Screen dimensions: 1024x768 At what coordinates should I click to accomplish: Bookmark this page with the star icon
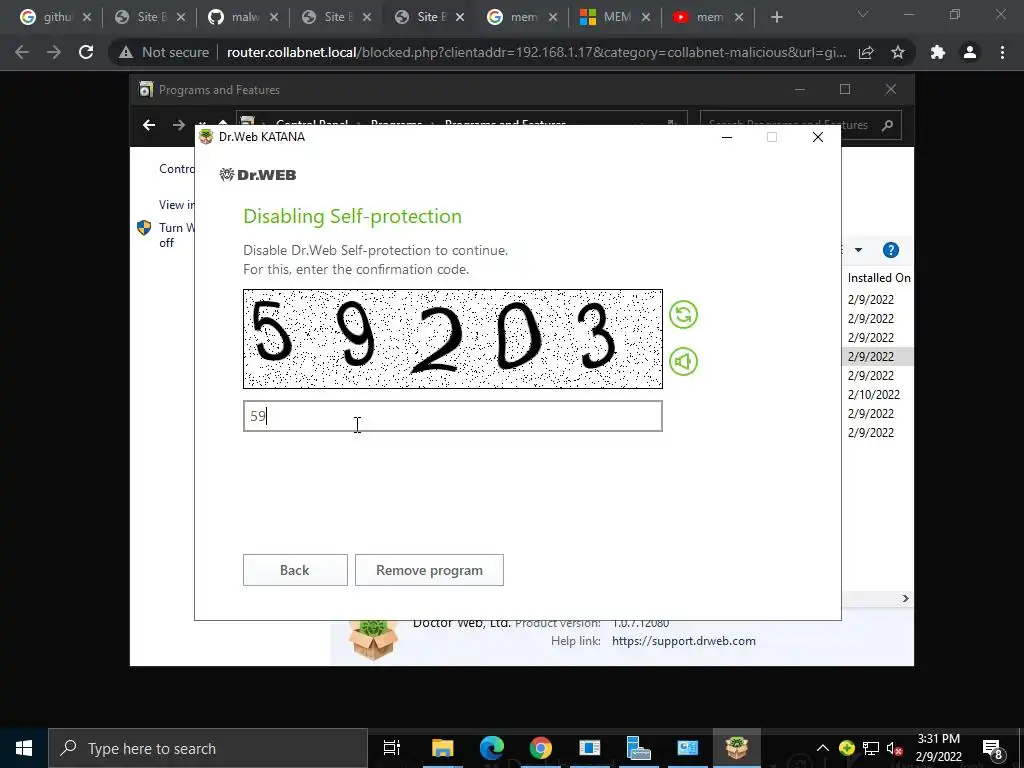(x=898, y=52)
